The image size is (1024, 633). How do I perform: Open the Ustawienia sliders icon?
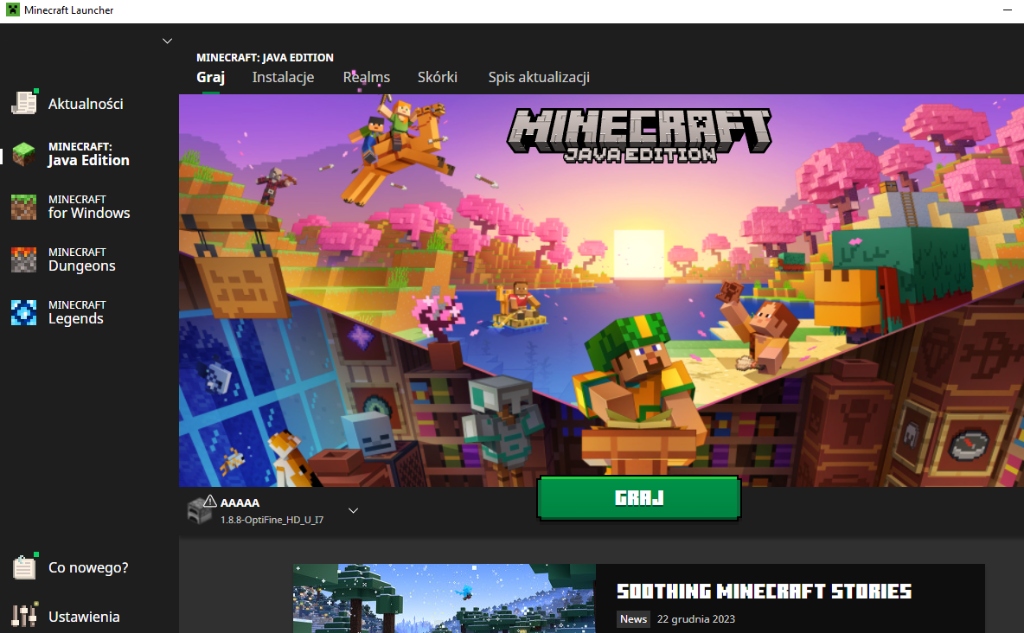[24, 615]
